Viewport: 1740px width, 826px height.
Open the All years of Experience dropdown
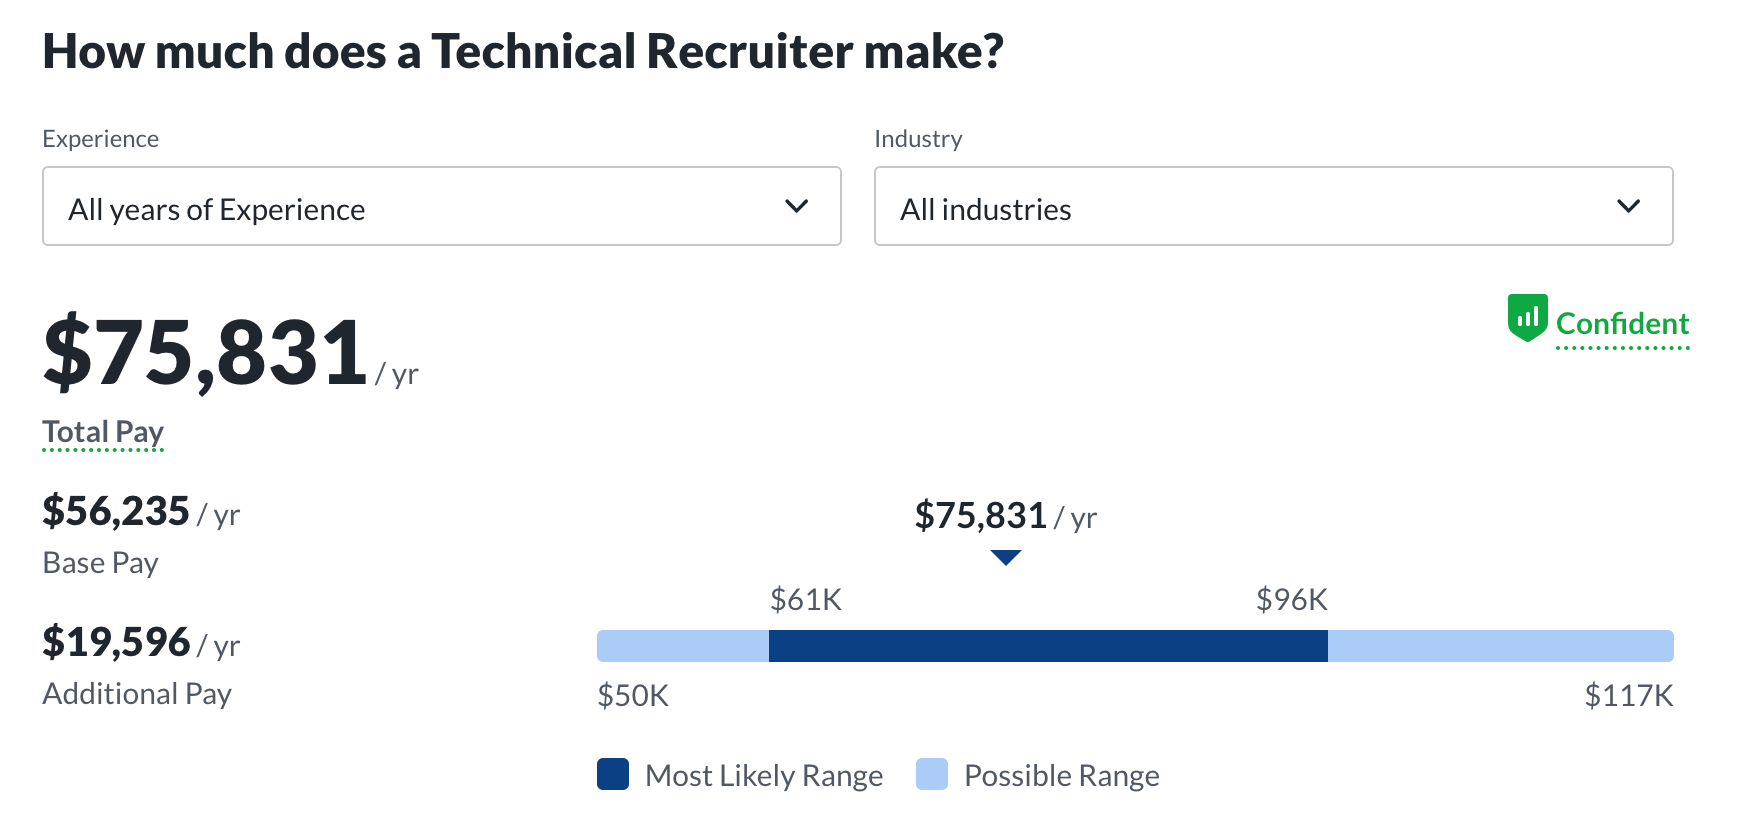tap(440, 206)
